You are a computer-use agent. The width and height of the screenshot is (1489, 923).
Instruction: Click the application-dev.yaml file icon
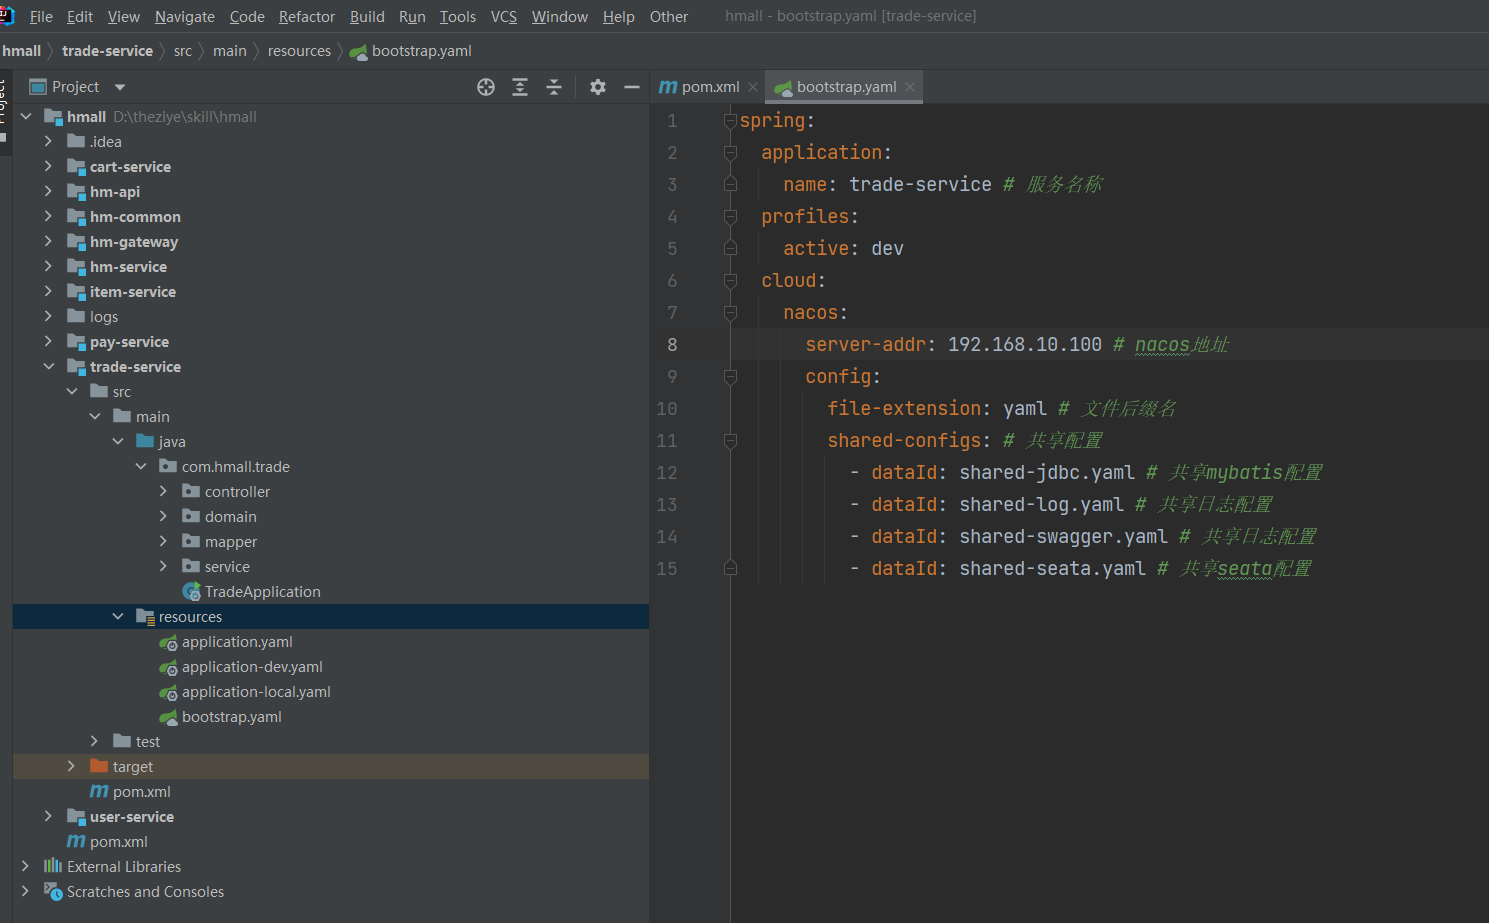168,667
